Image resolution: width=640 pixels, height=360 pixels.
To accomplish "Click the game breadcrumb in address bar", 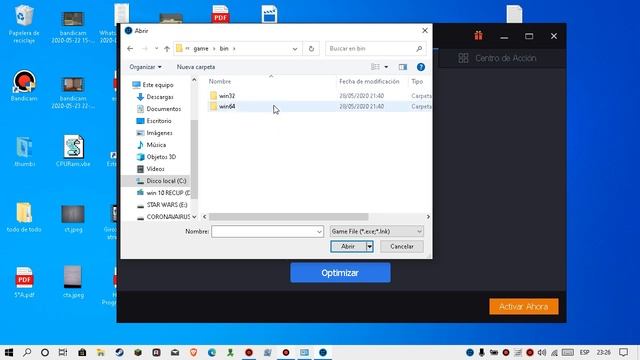I will pyautogui.click(x=201, y=49).
